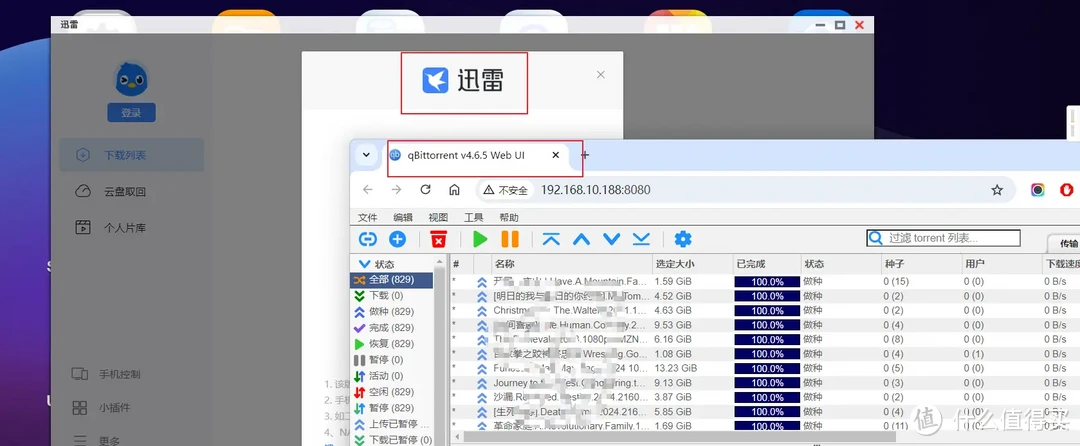Move torrent down one in queue
The height and width of the screenshot is (446, 1080).
[x=612, y=239]
